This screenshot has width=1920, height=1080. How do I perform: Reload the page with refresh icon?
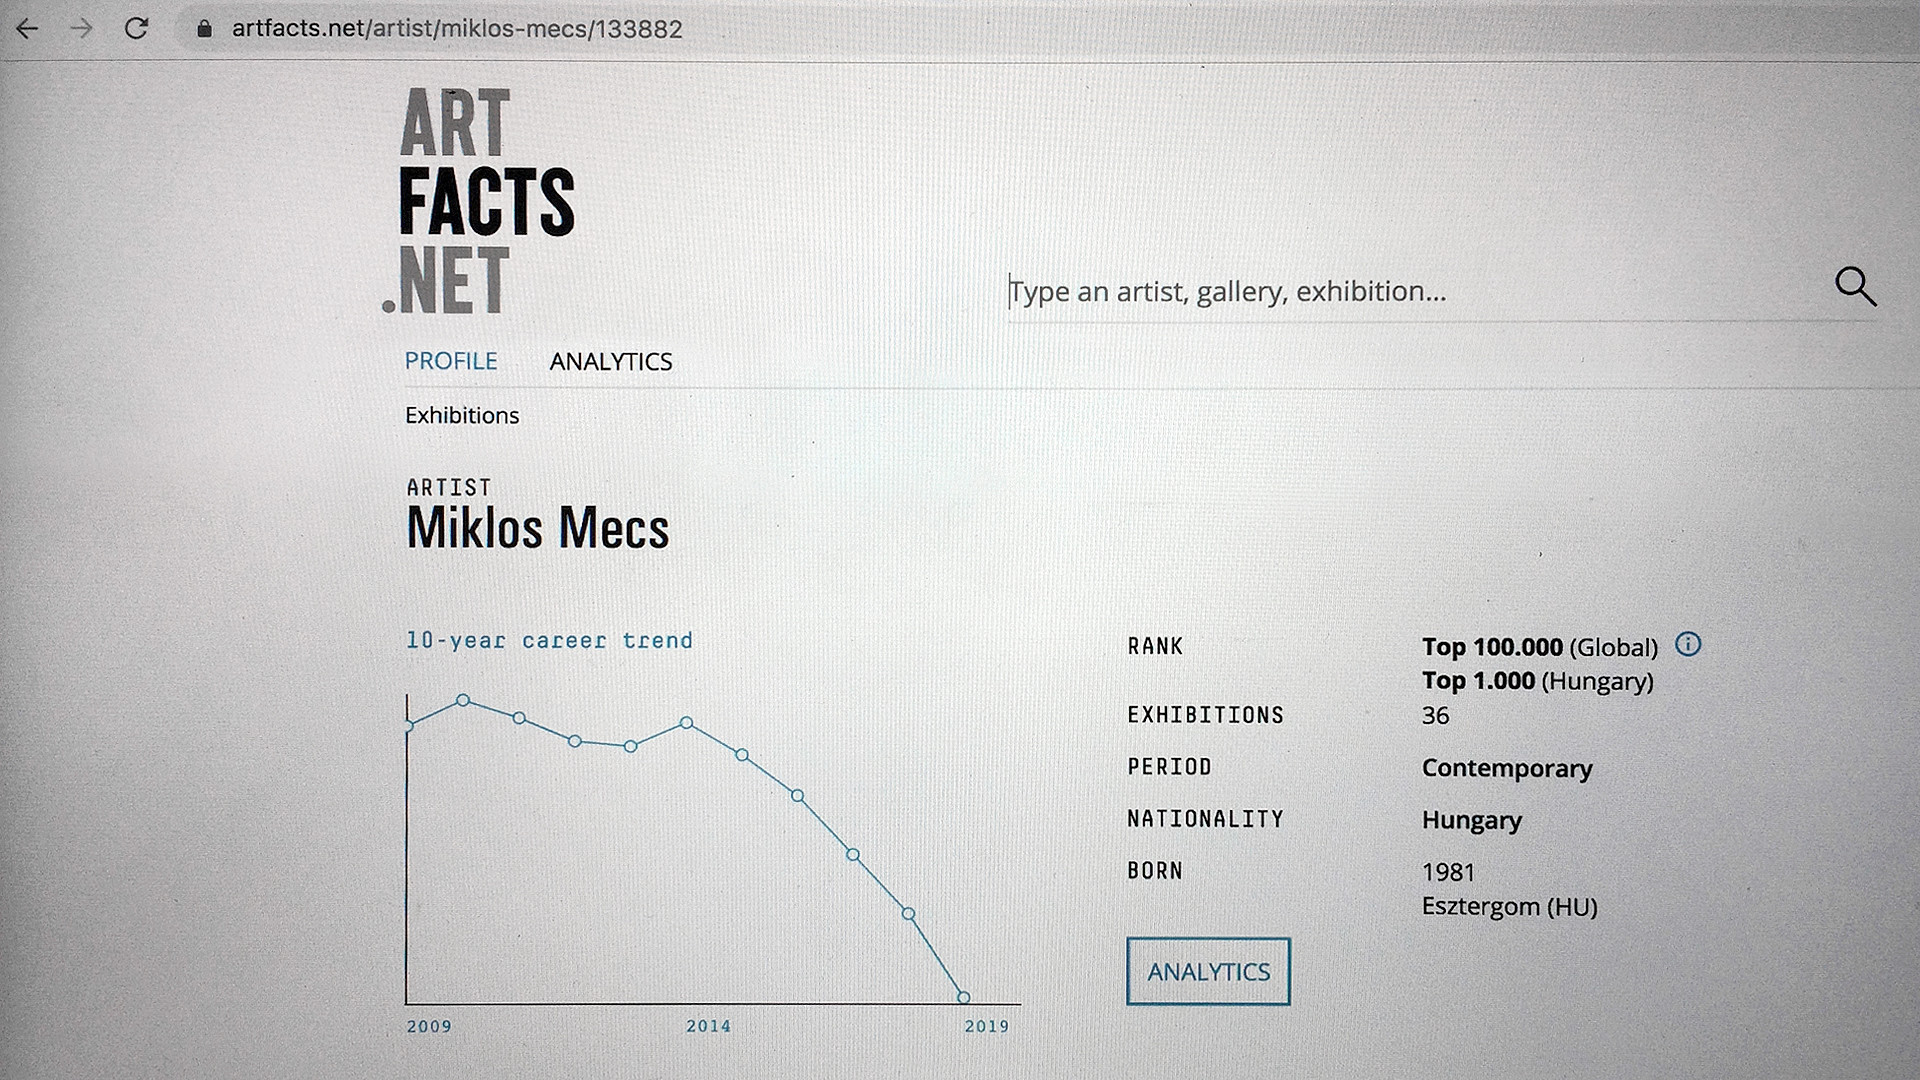(x=136, y=29)
